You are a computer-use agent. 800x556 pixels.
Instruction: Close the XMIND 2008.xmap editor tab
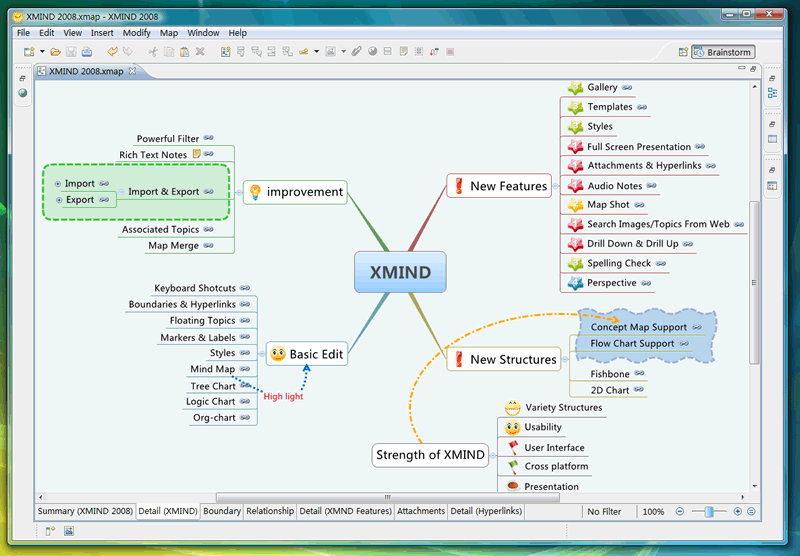point(133,71)
